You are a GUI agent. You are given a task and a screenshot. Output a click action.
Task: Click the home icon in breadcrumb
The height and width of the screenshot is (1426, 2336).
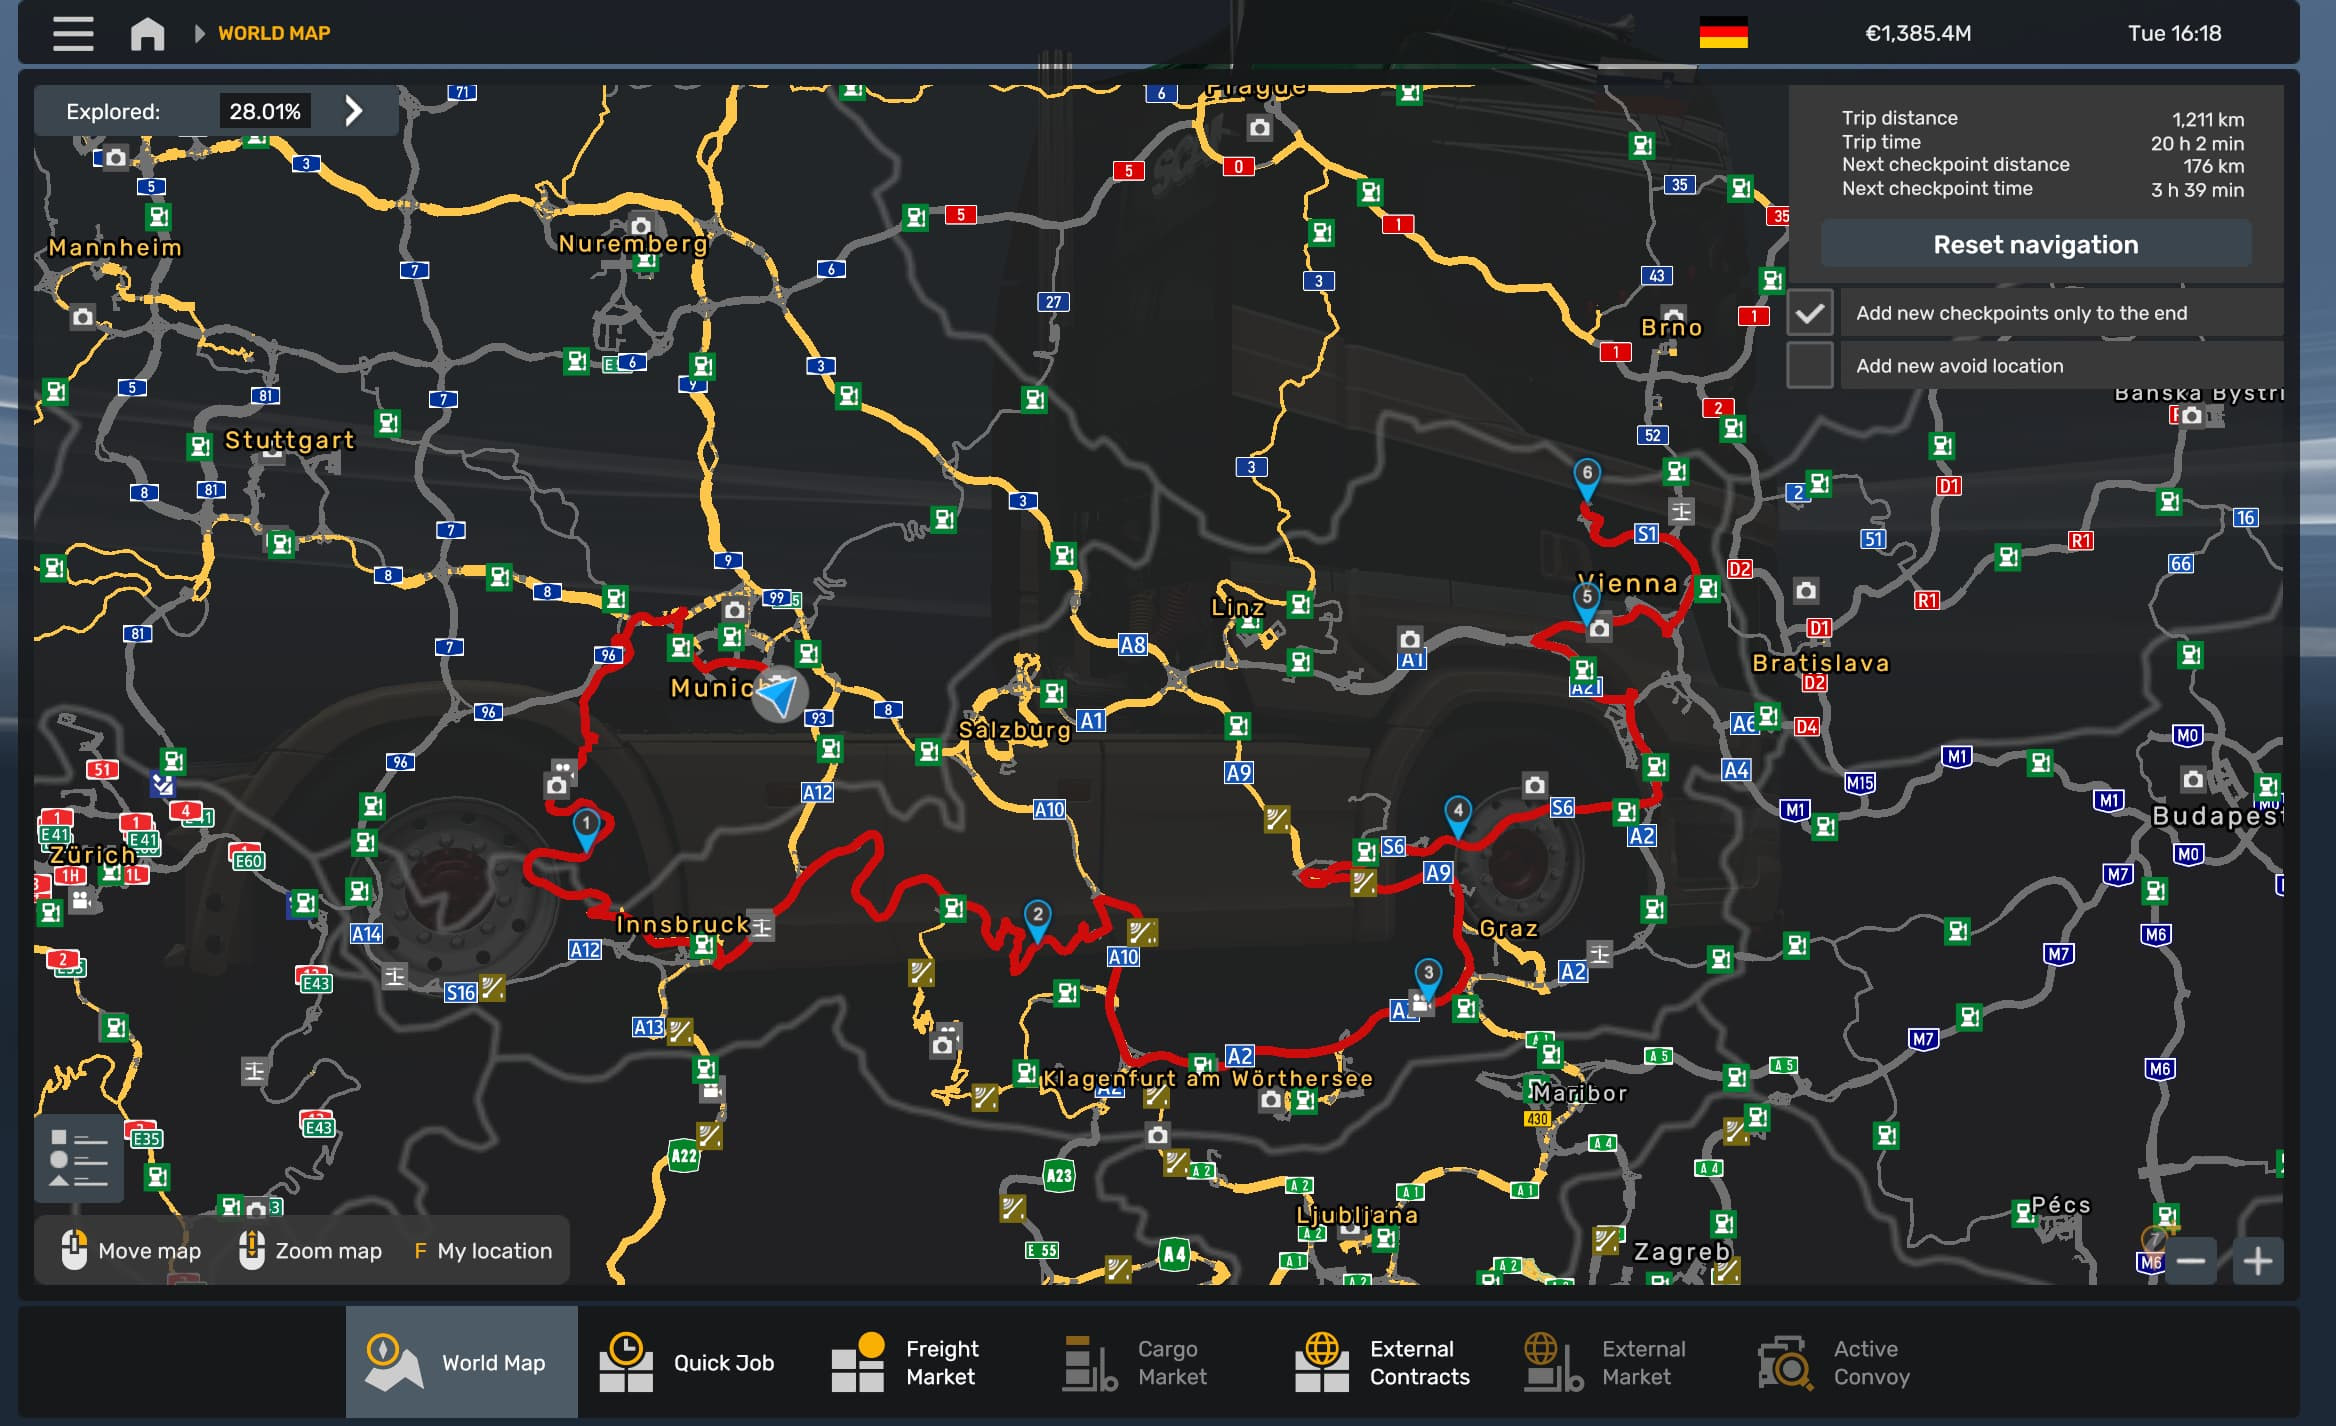point(147,33)
